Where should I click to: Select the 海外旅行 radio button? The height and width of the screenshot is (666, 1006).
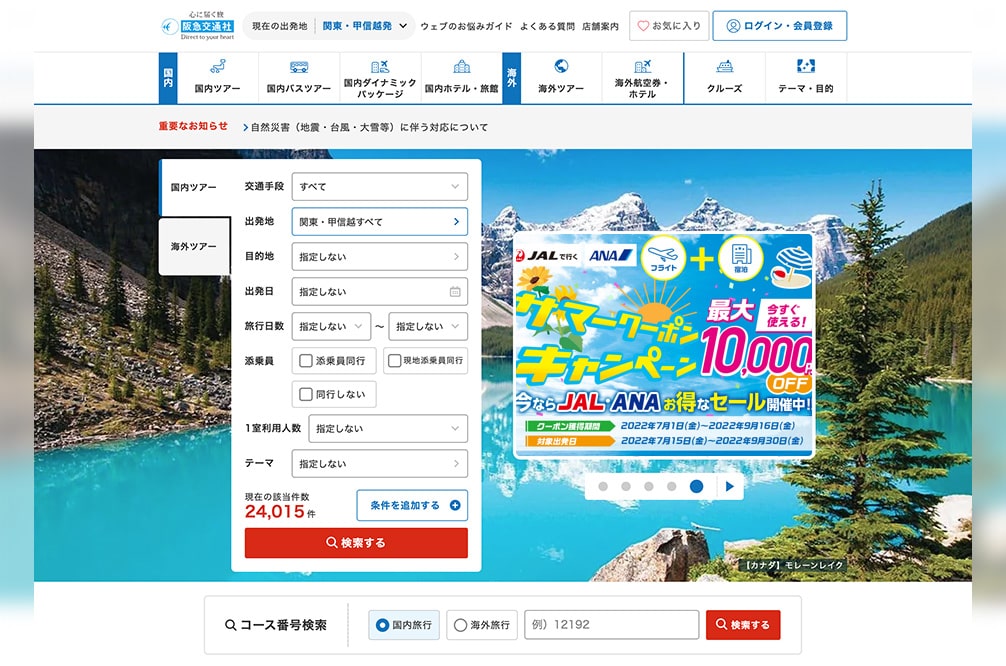click(460, 625)
